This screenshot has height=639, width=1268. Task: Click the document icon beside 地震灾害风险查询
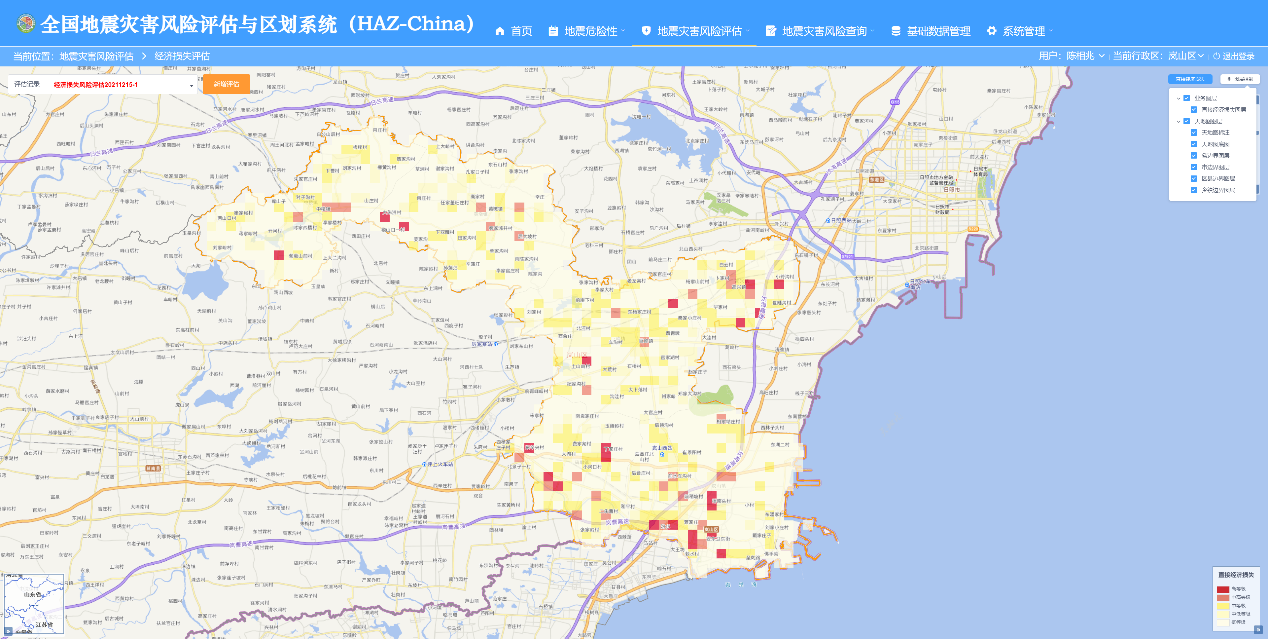click(x=771, y=31)
